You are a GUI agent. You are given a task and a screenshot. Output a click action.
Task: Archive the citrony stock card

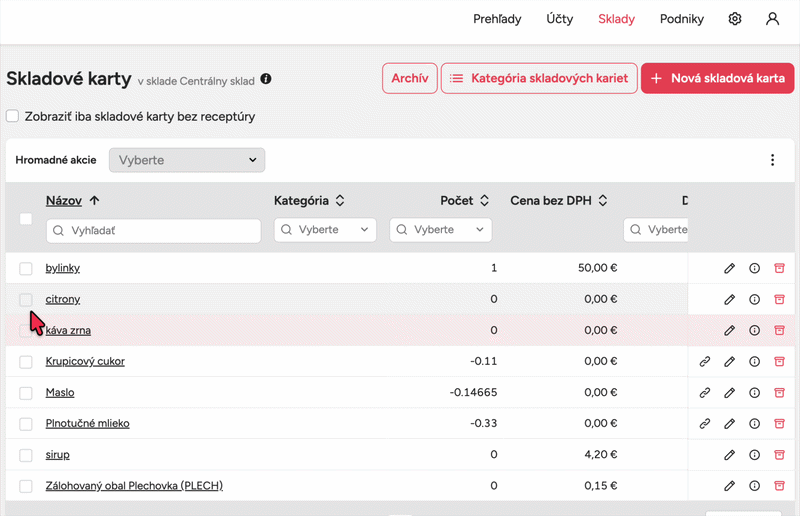pos(779,300)
